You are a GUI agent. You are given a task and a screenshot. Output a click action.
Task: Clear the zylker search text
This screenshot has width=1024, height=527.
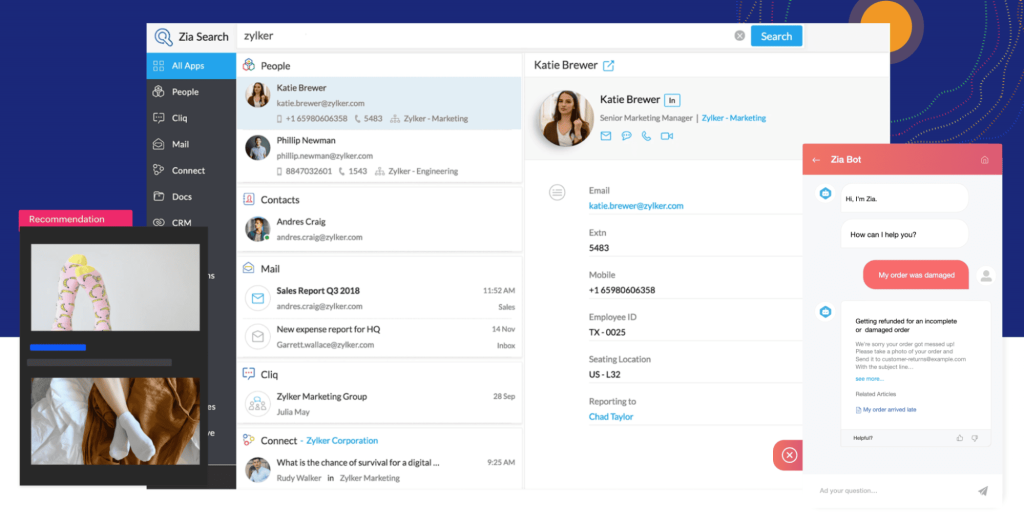[739, 36]
